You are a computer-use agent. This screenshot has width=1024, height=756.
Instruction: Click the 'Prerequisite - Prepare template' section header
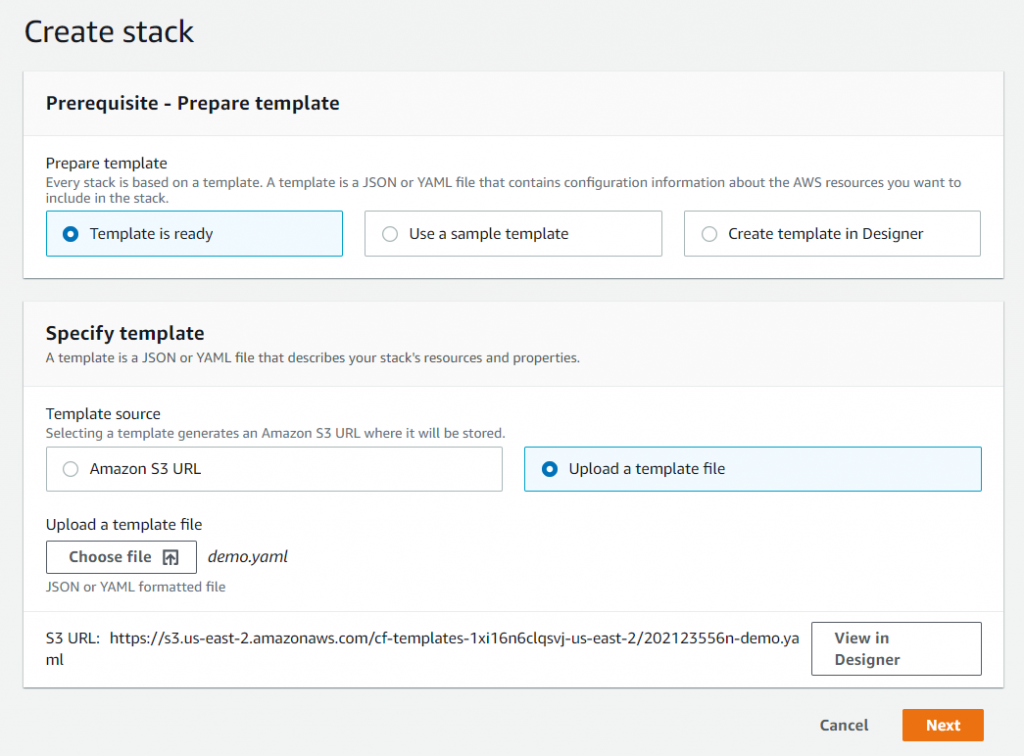click(x=193, y=103)
